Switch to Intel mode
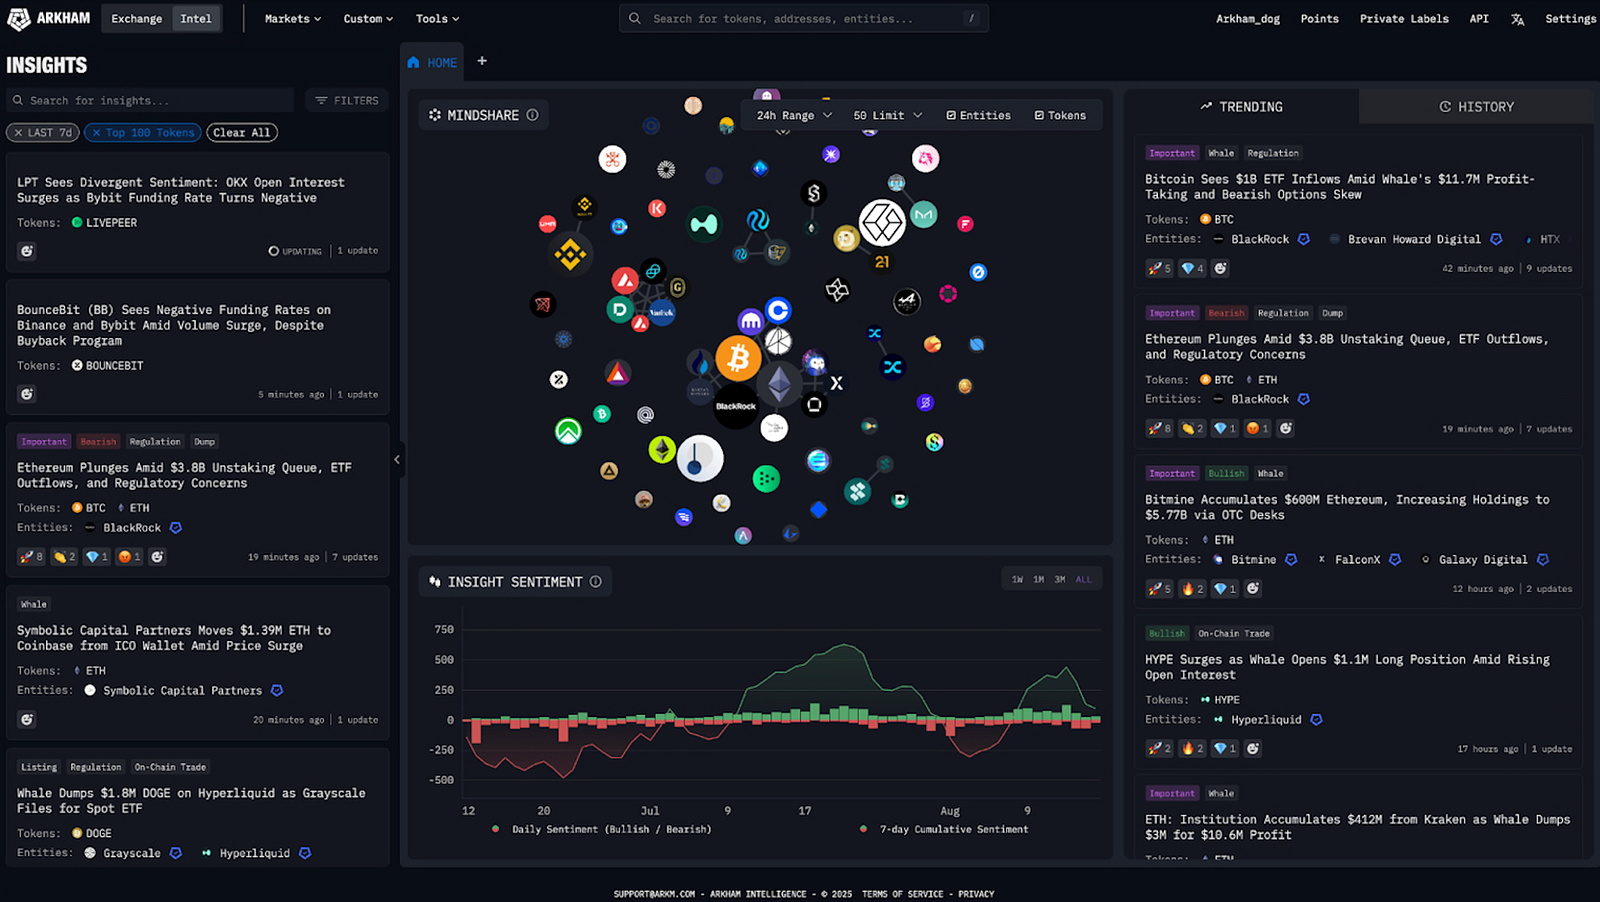This screenshot has height=902, width=1600. pyautogui.click(x=196, y=19)
